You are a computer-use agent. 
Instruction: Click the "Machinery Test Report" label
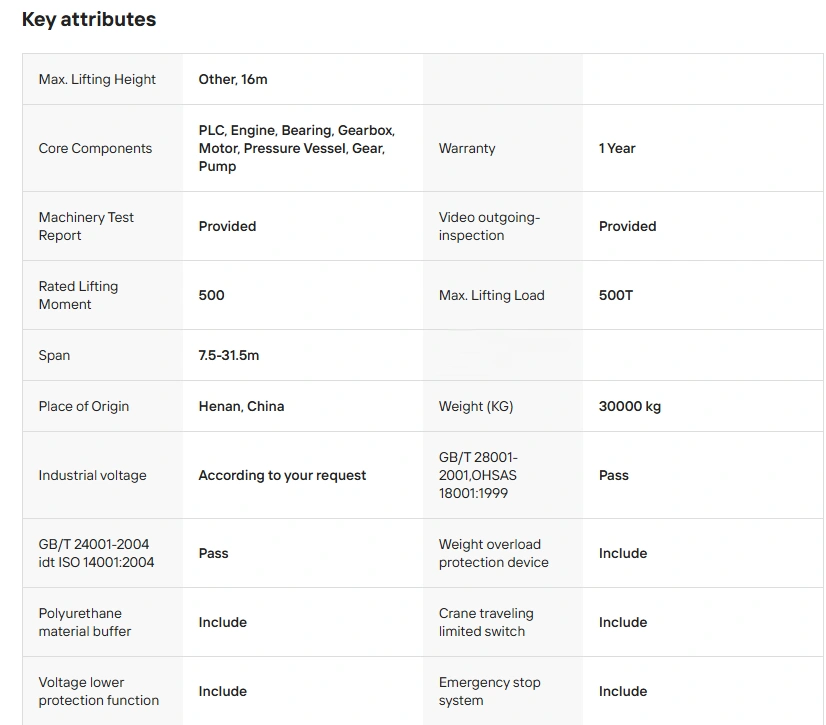(86, 226)
